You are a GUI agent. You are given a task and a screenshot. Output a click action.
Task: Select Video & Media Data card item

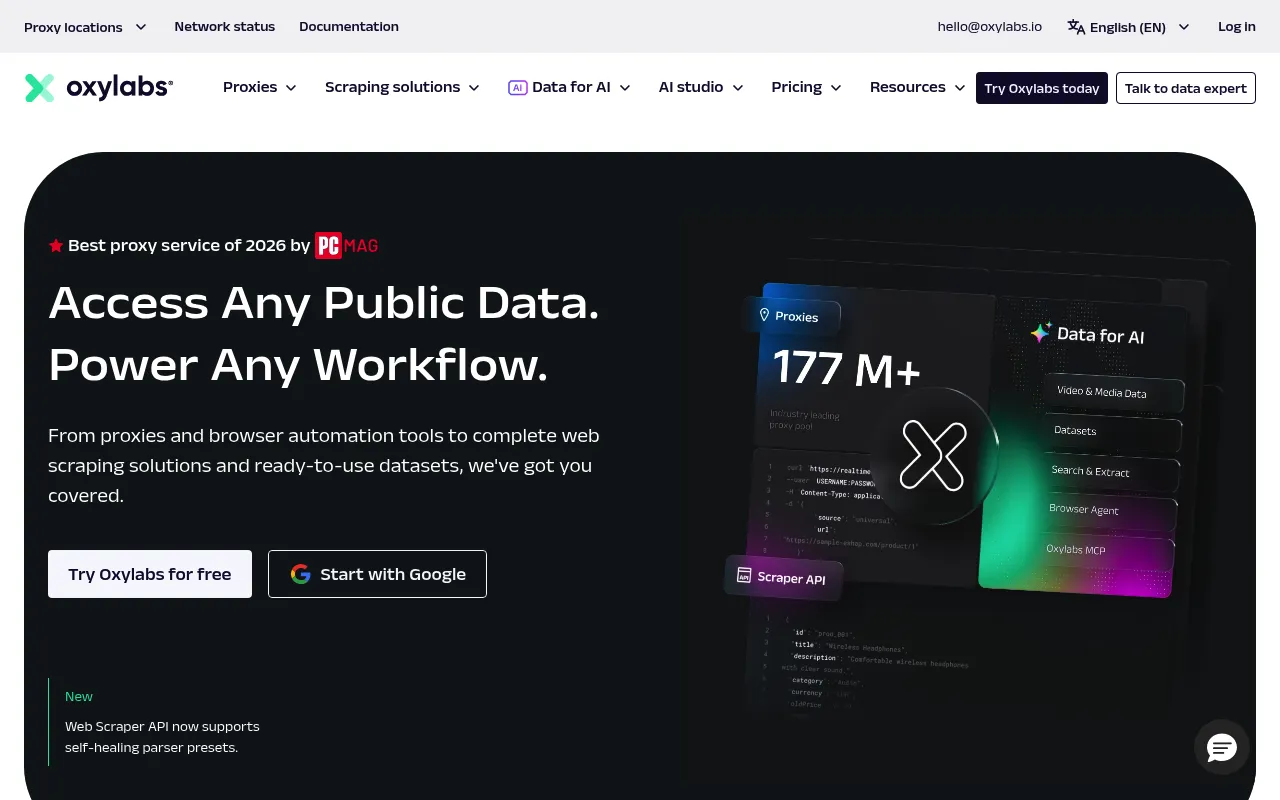point(1114,392)
